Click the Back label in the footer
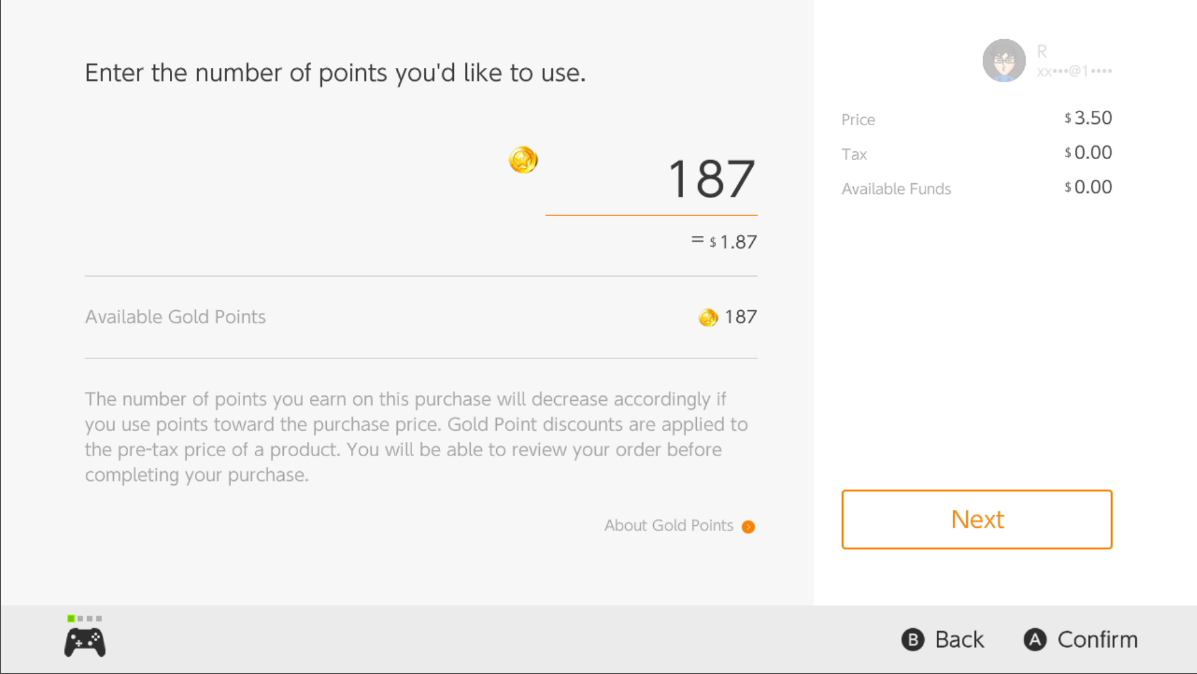The image size is (1197, 674). (x=959, y=640)
